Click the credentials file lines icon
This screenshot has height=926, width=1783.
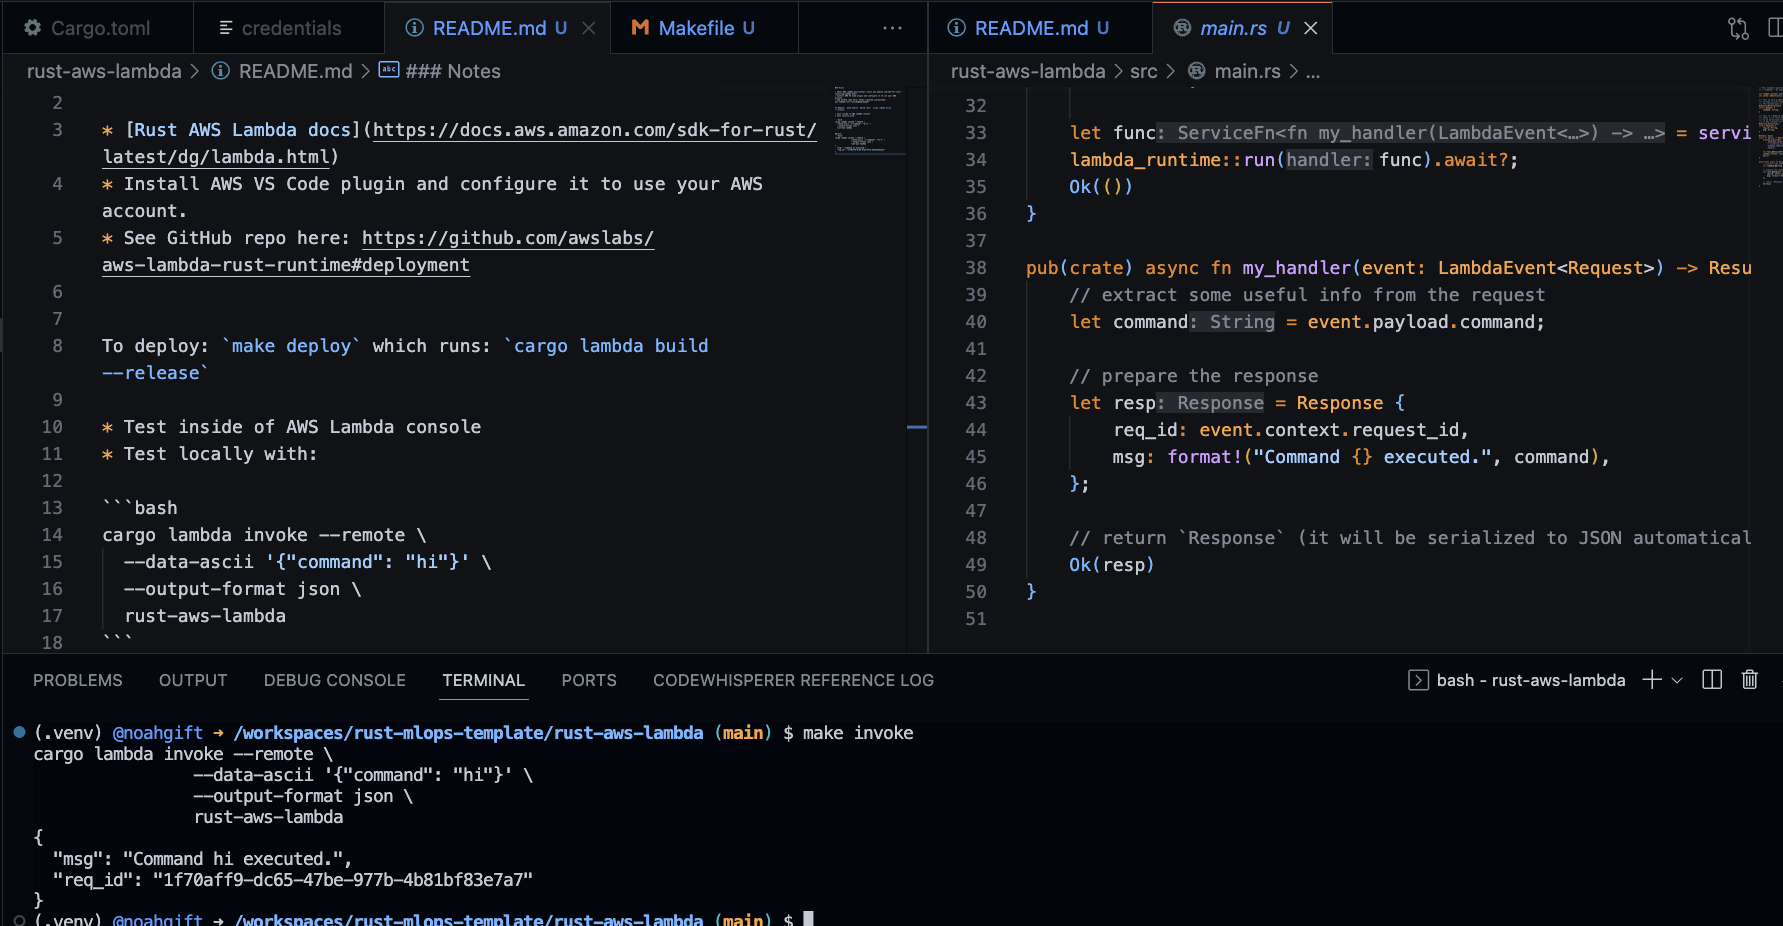(226, 28)
